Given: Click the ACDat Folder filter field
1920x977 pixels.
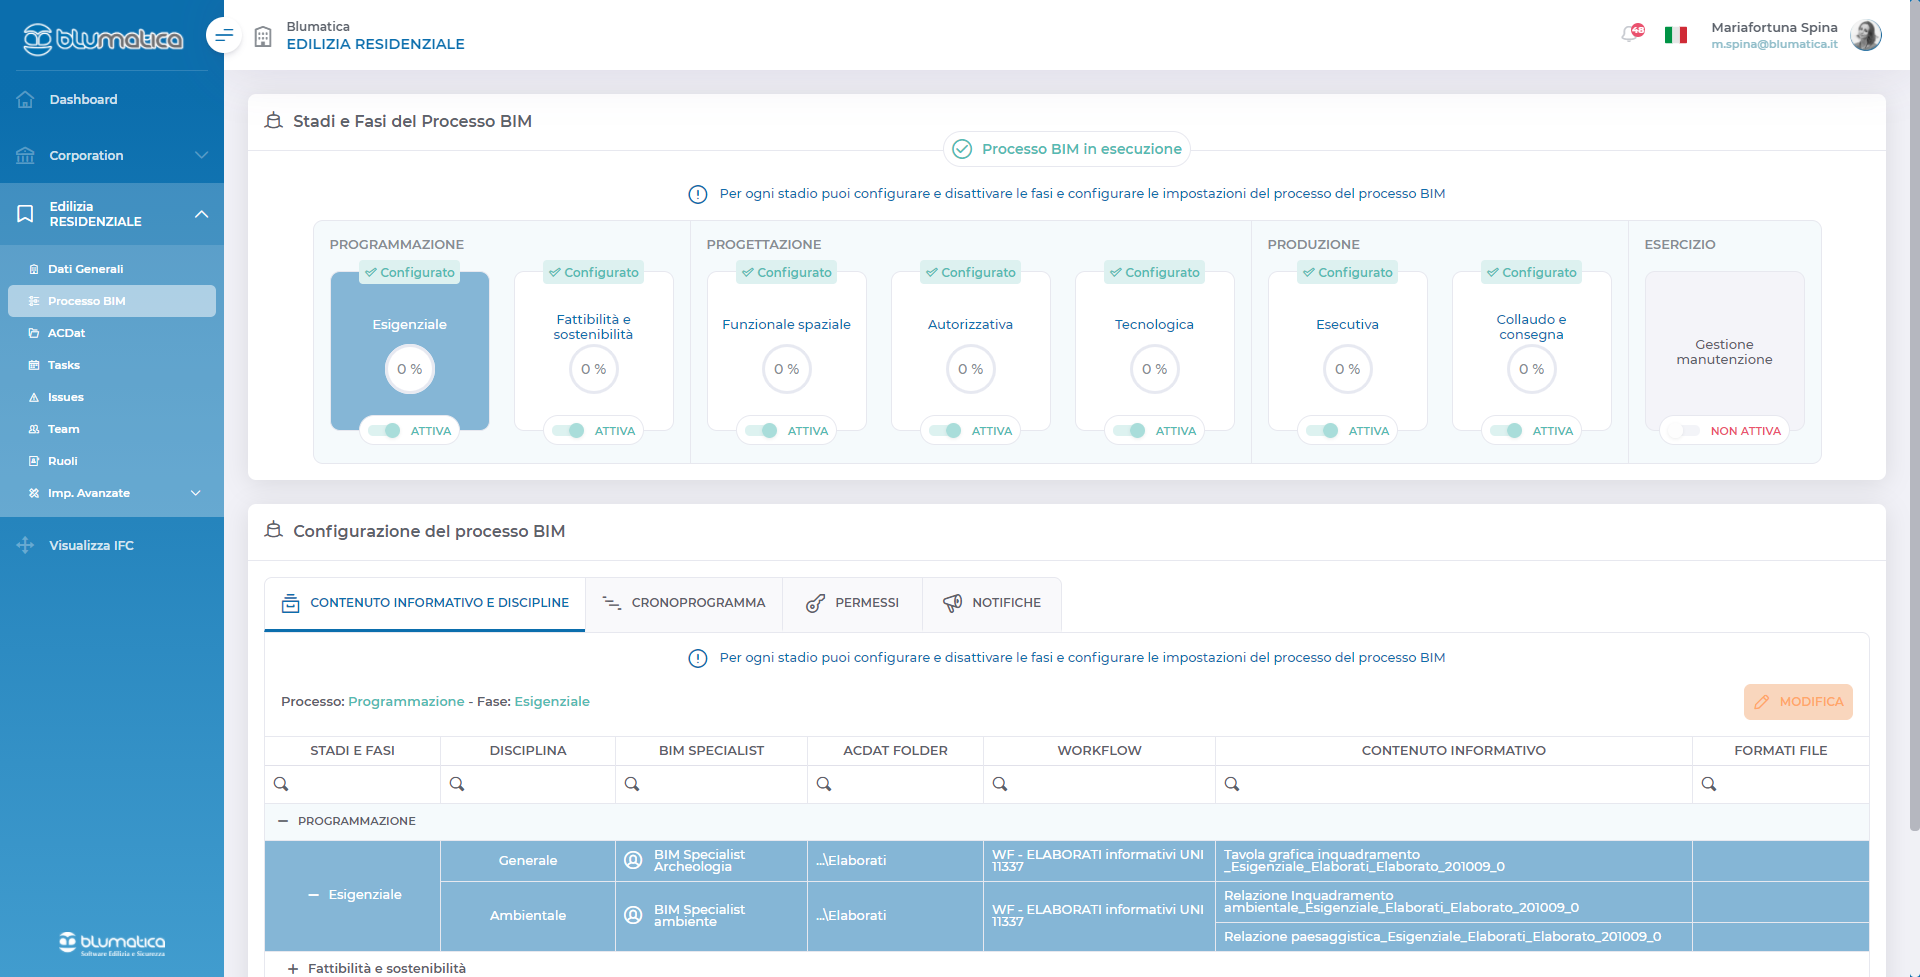Looking at the screenshot, I should tap(895, 784).
